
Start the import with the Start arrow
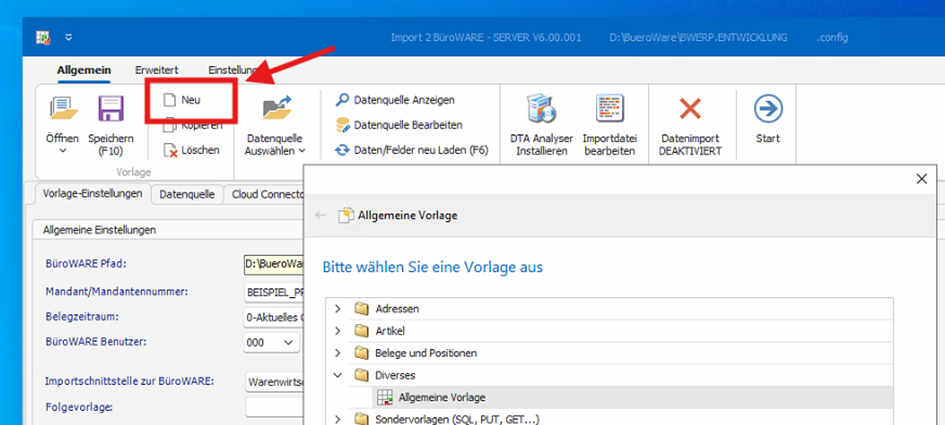pyautogui.click(x=768, y=109)
